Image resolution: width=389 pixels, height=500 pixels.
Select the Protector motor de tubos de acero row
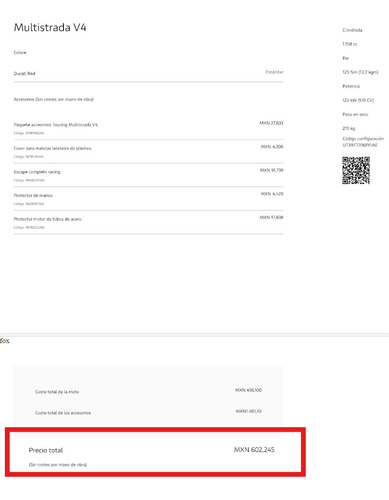point(148,222)
